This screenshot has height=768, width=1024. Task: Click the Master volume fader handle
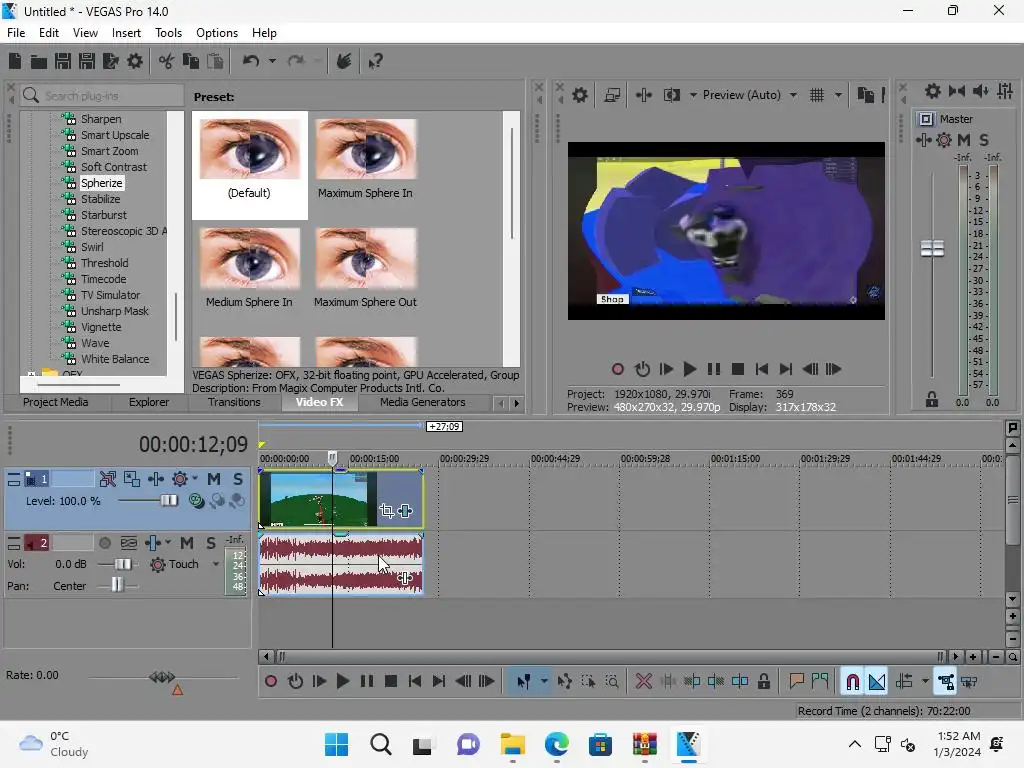tap(932, 248)
